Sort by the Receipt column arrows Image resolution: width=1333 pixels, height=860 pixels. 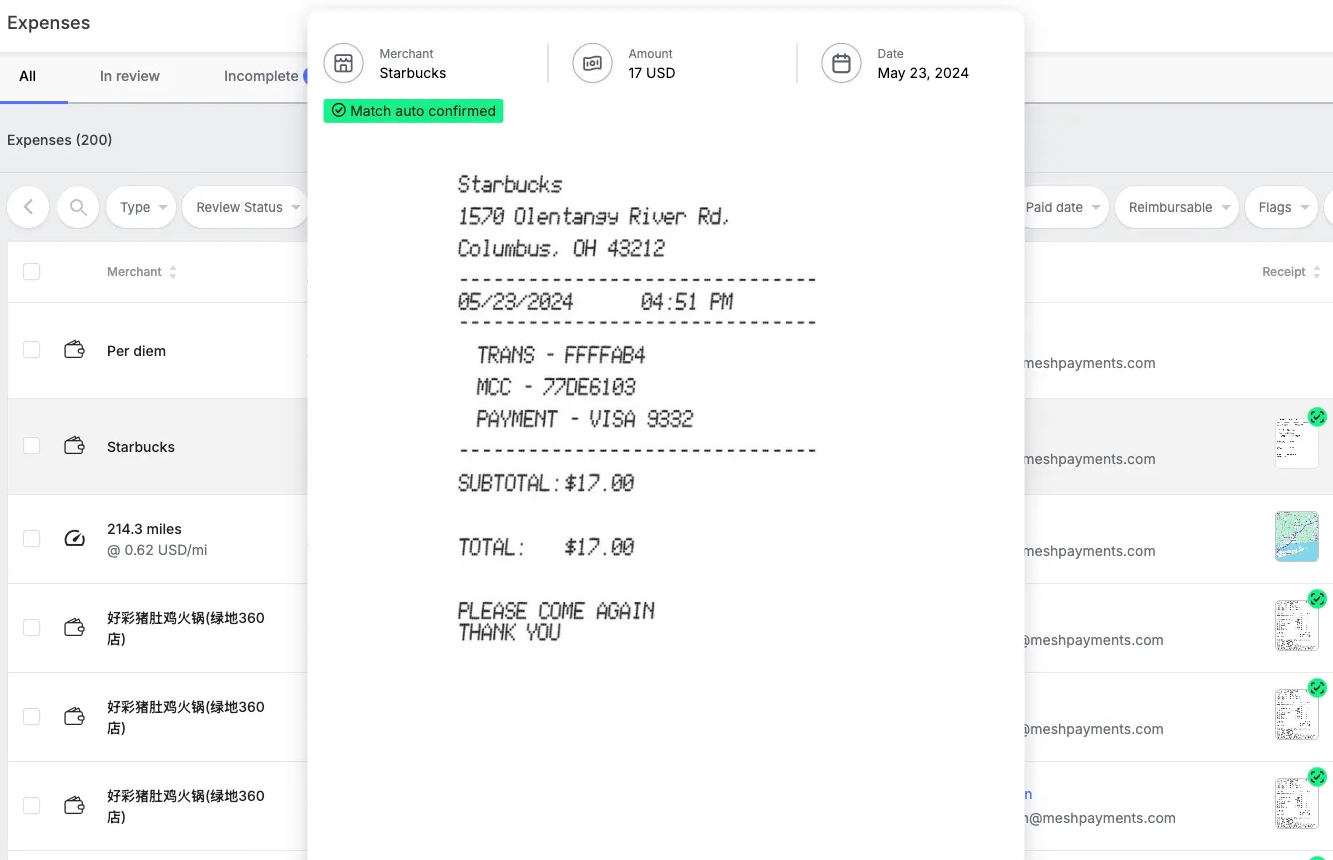click(1317, 272)
